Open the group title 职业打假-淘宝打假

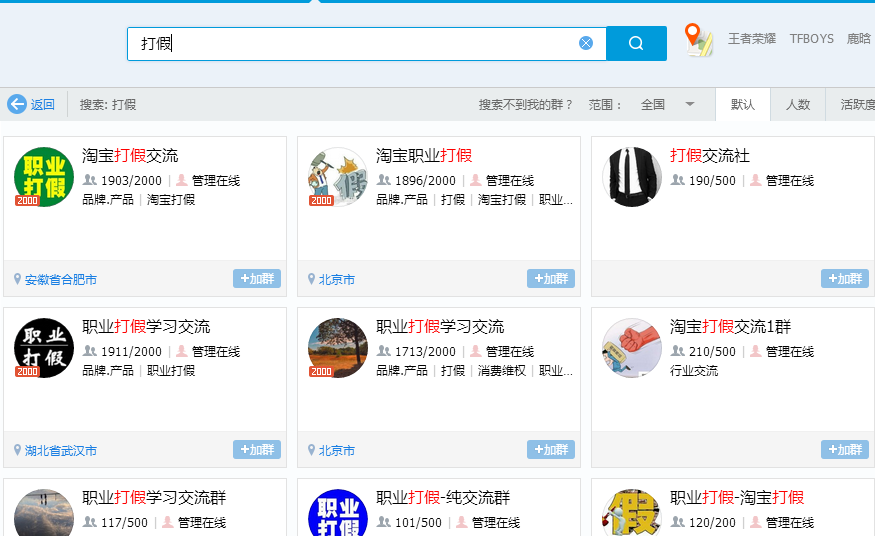point(737,498)
